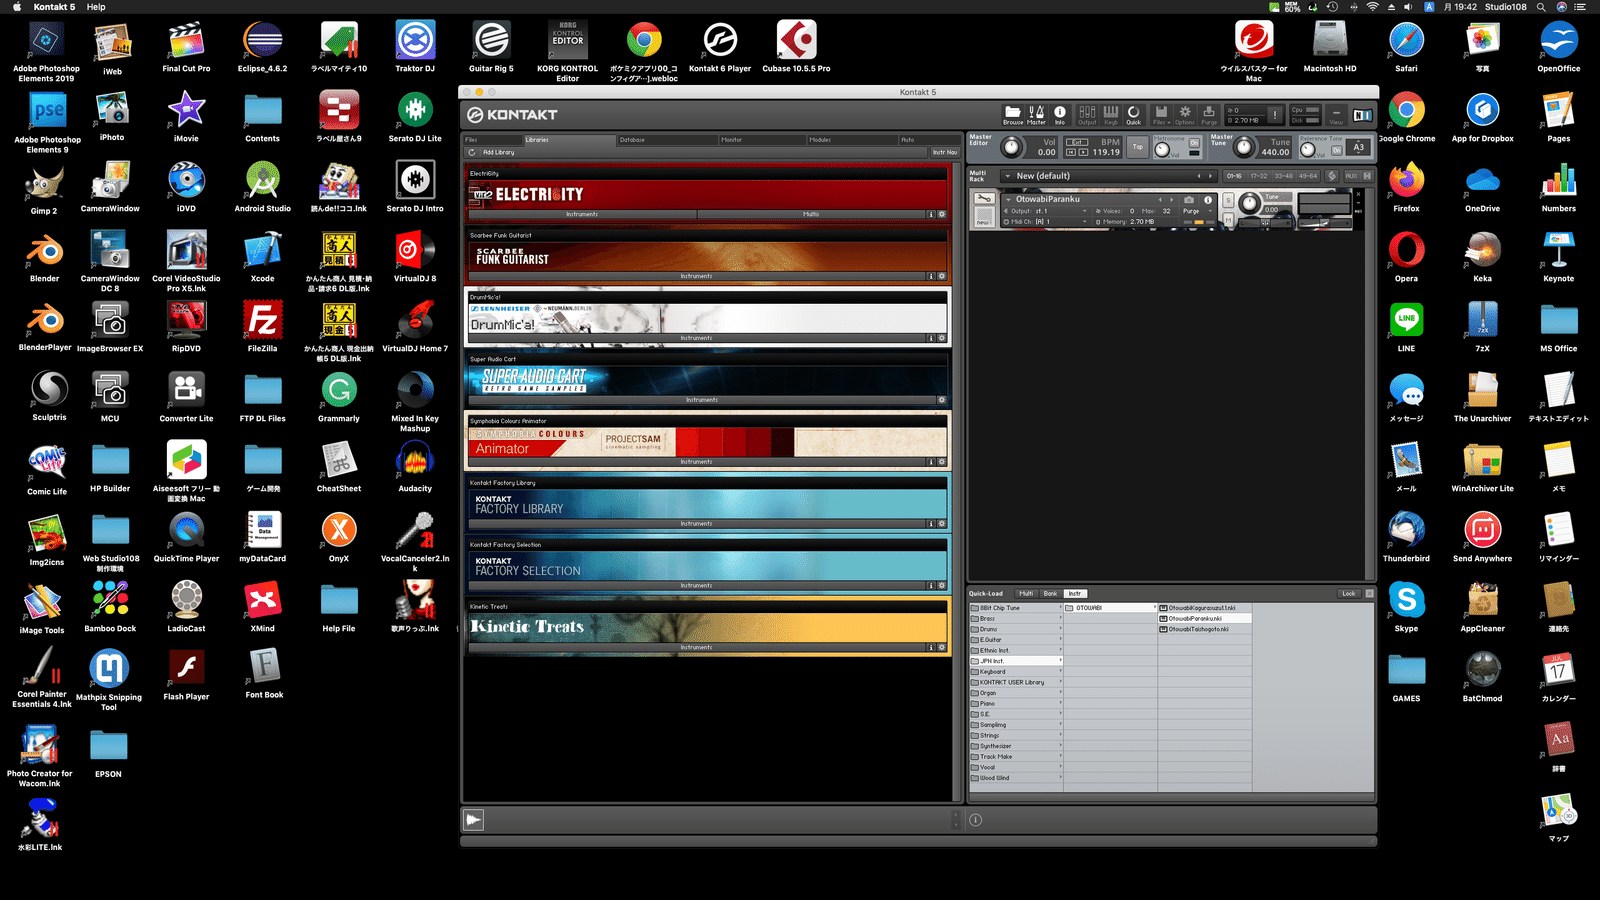
Task: Open Electri6ity Instruments list
Action: (582, 214)
